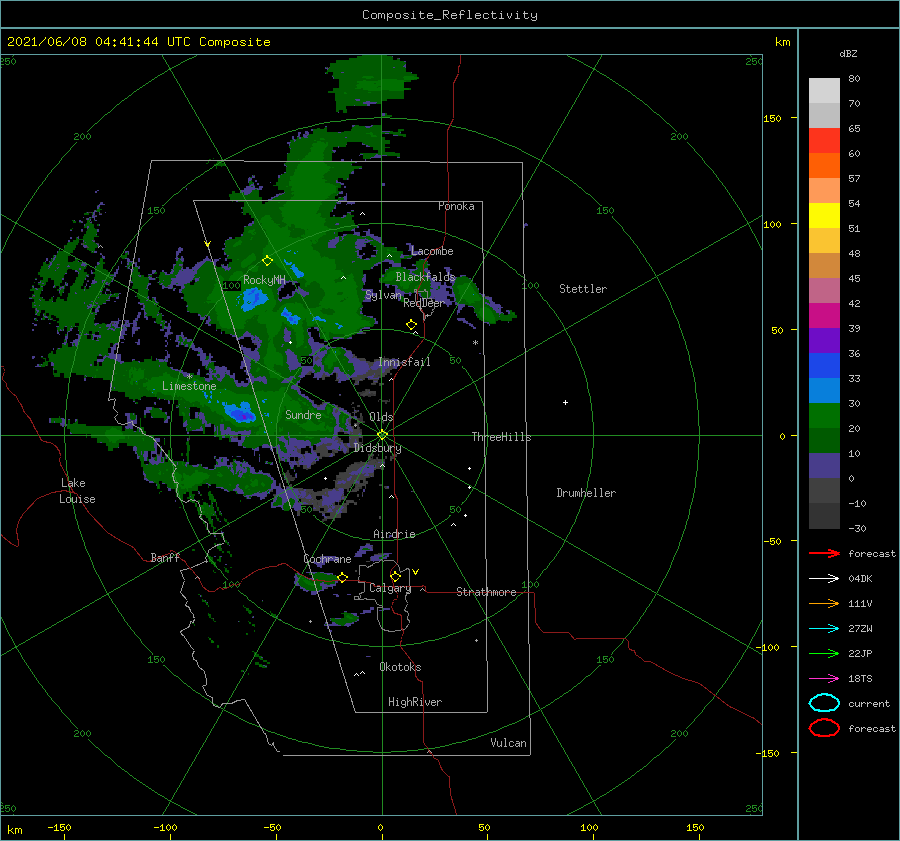Click the Calgary city label

tap(390, 588)
